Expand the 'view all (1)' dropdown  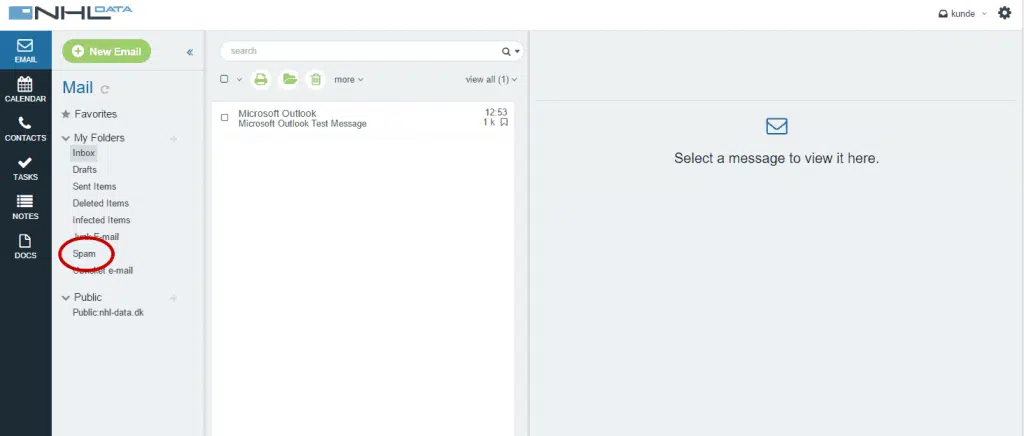(x=491, y=80)
